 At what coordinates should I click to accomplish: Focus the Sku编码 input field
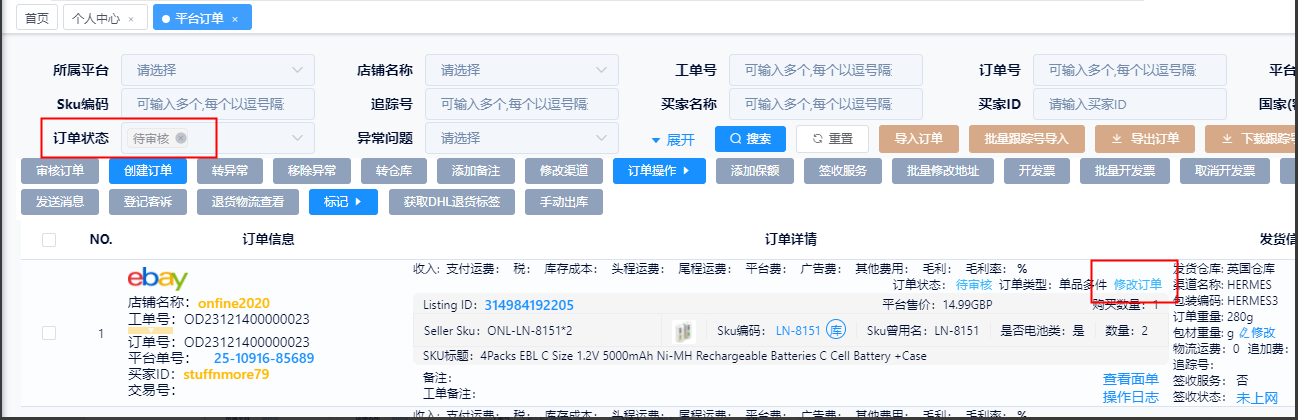(x=218, y=104)
